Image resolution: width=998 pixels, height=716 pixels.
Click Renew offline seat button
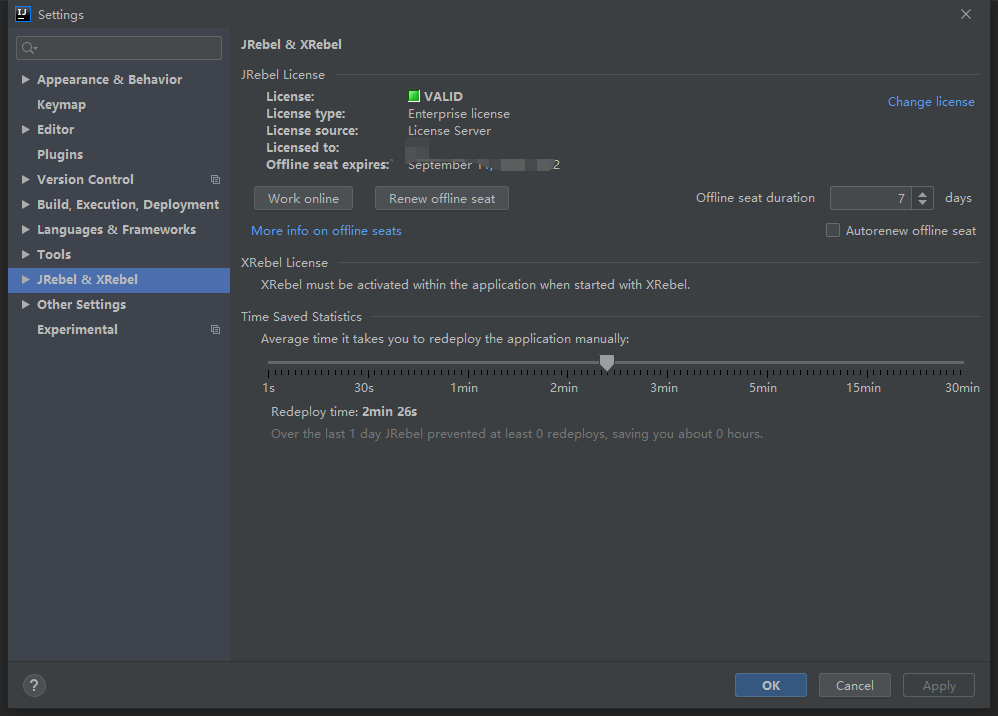[442, 198]
